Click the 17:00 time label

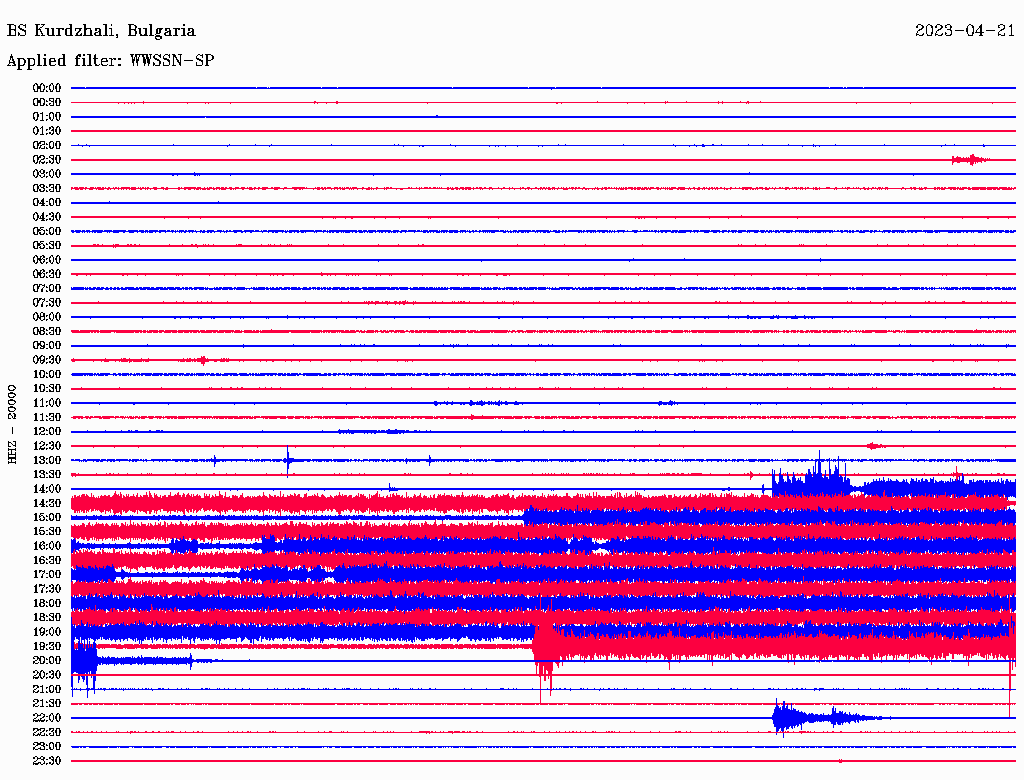[47, 575]
